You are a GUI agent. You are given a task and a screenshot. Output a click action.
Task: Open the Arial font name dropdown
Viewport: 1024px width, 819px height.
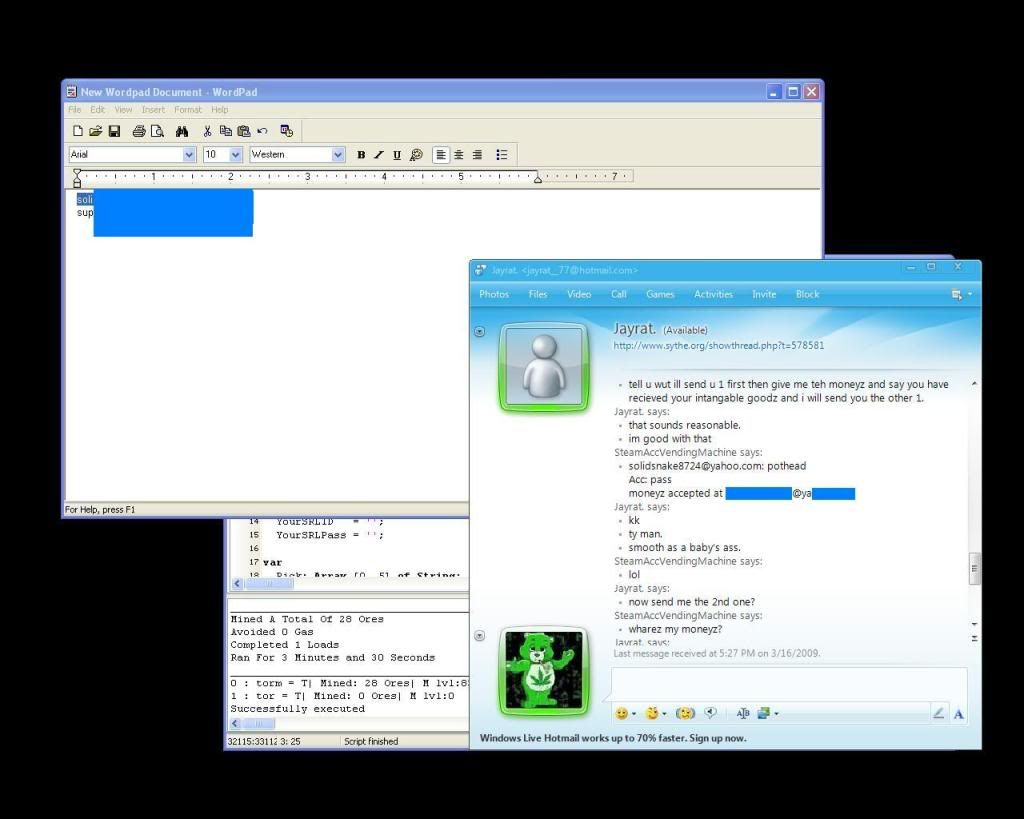[189, 155]
